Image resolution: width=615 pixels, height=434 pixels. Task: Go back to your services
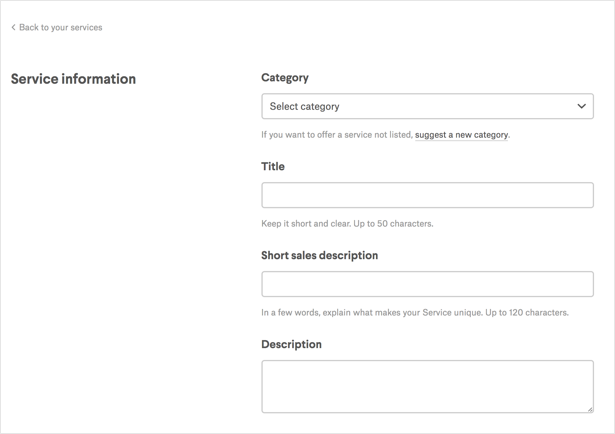tap(60, 28)
